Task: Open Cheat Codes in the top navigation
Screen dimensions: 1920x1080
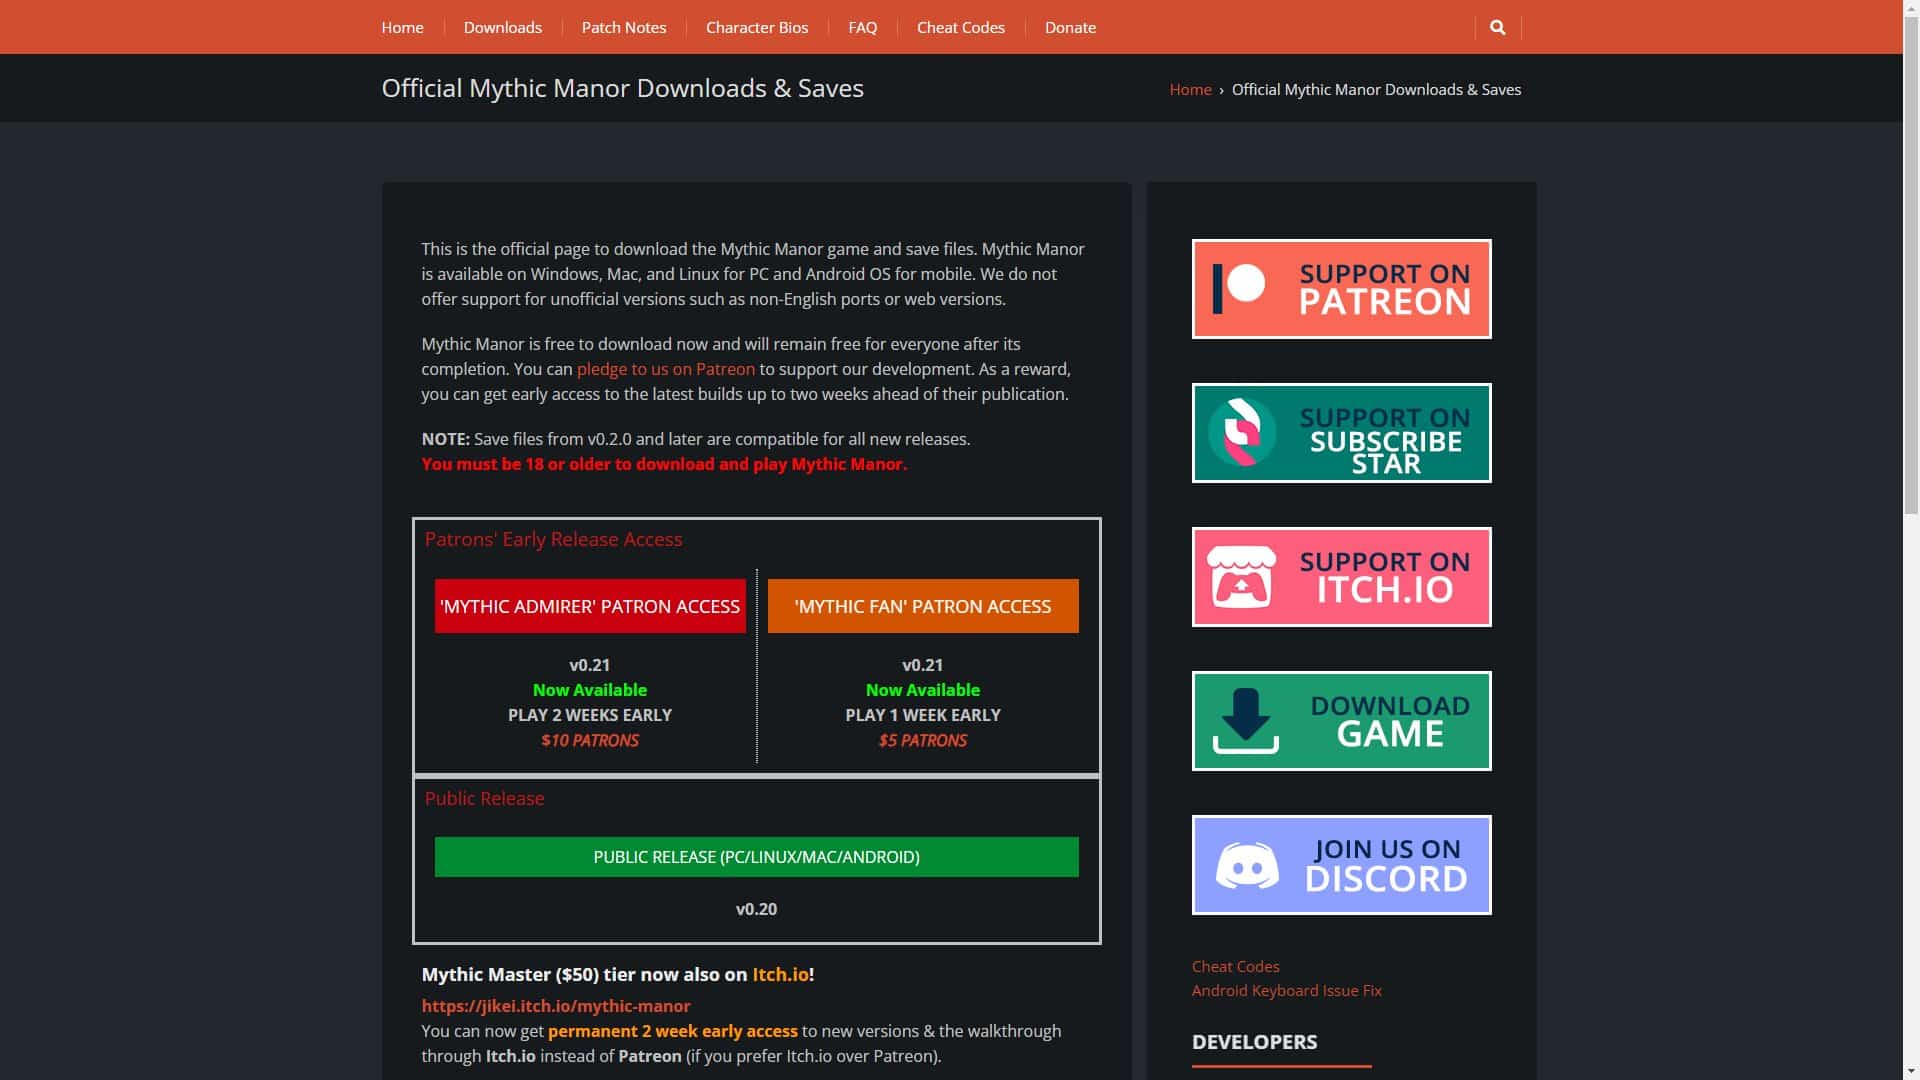Action: pos(961,27)
